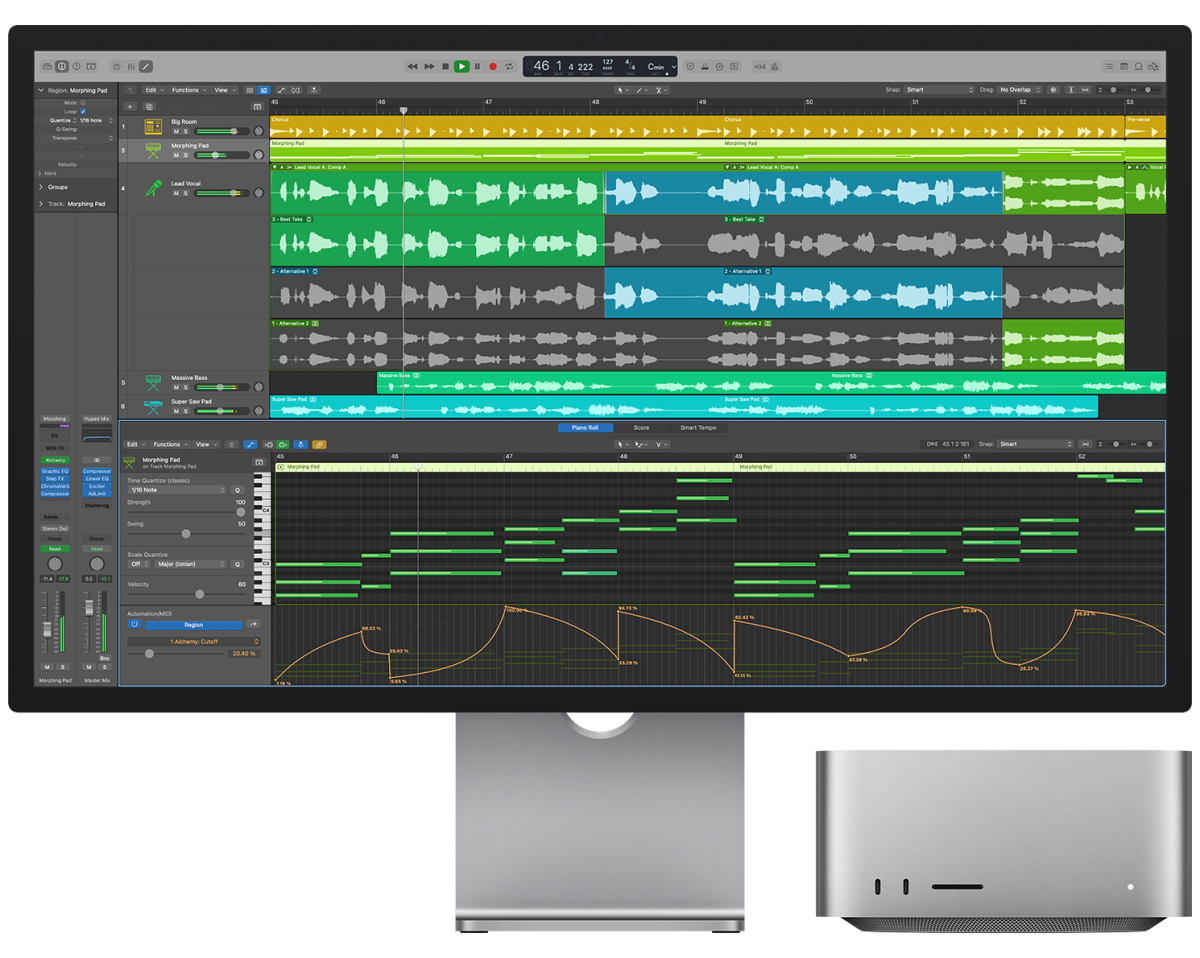Open the Drag dropdown set to No Overlap
The height and width of the screenshot is (958, 1200).
[1020, 90]
